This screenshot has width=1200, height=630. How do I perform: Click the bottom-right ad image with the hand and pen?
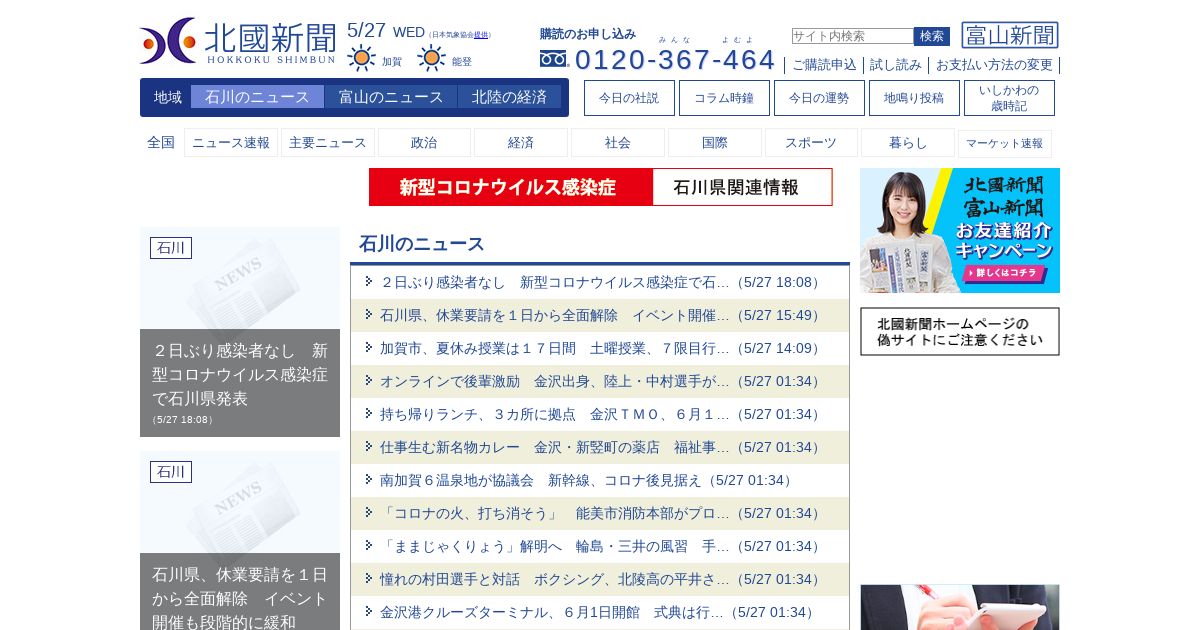coord(960,607)
